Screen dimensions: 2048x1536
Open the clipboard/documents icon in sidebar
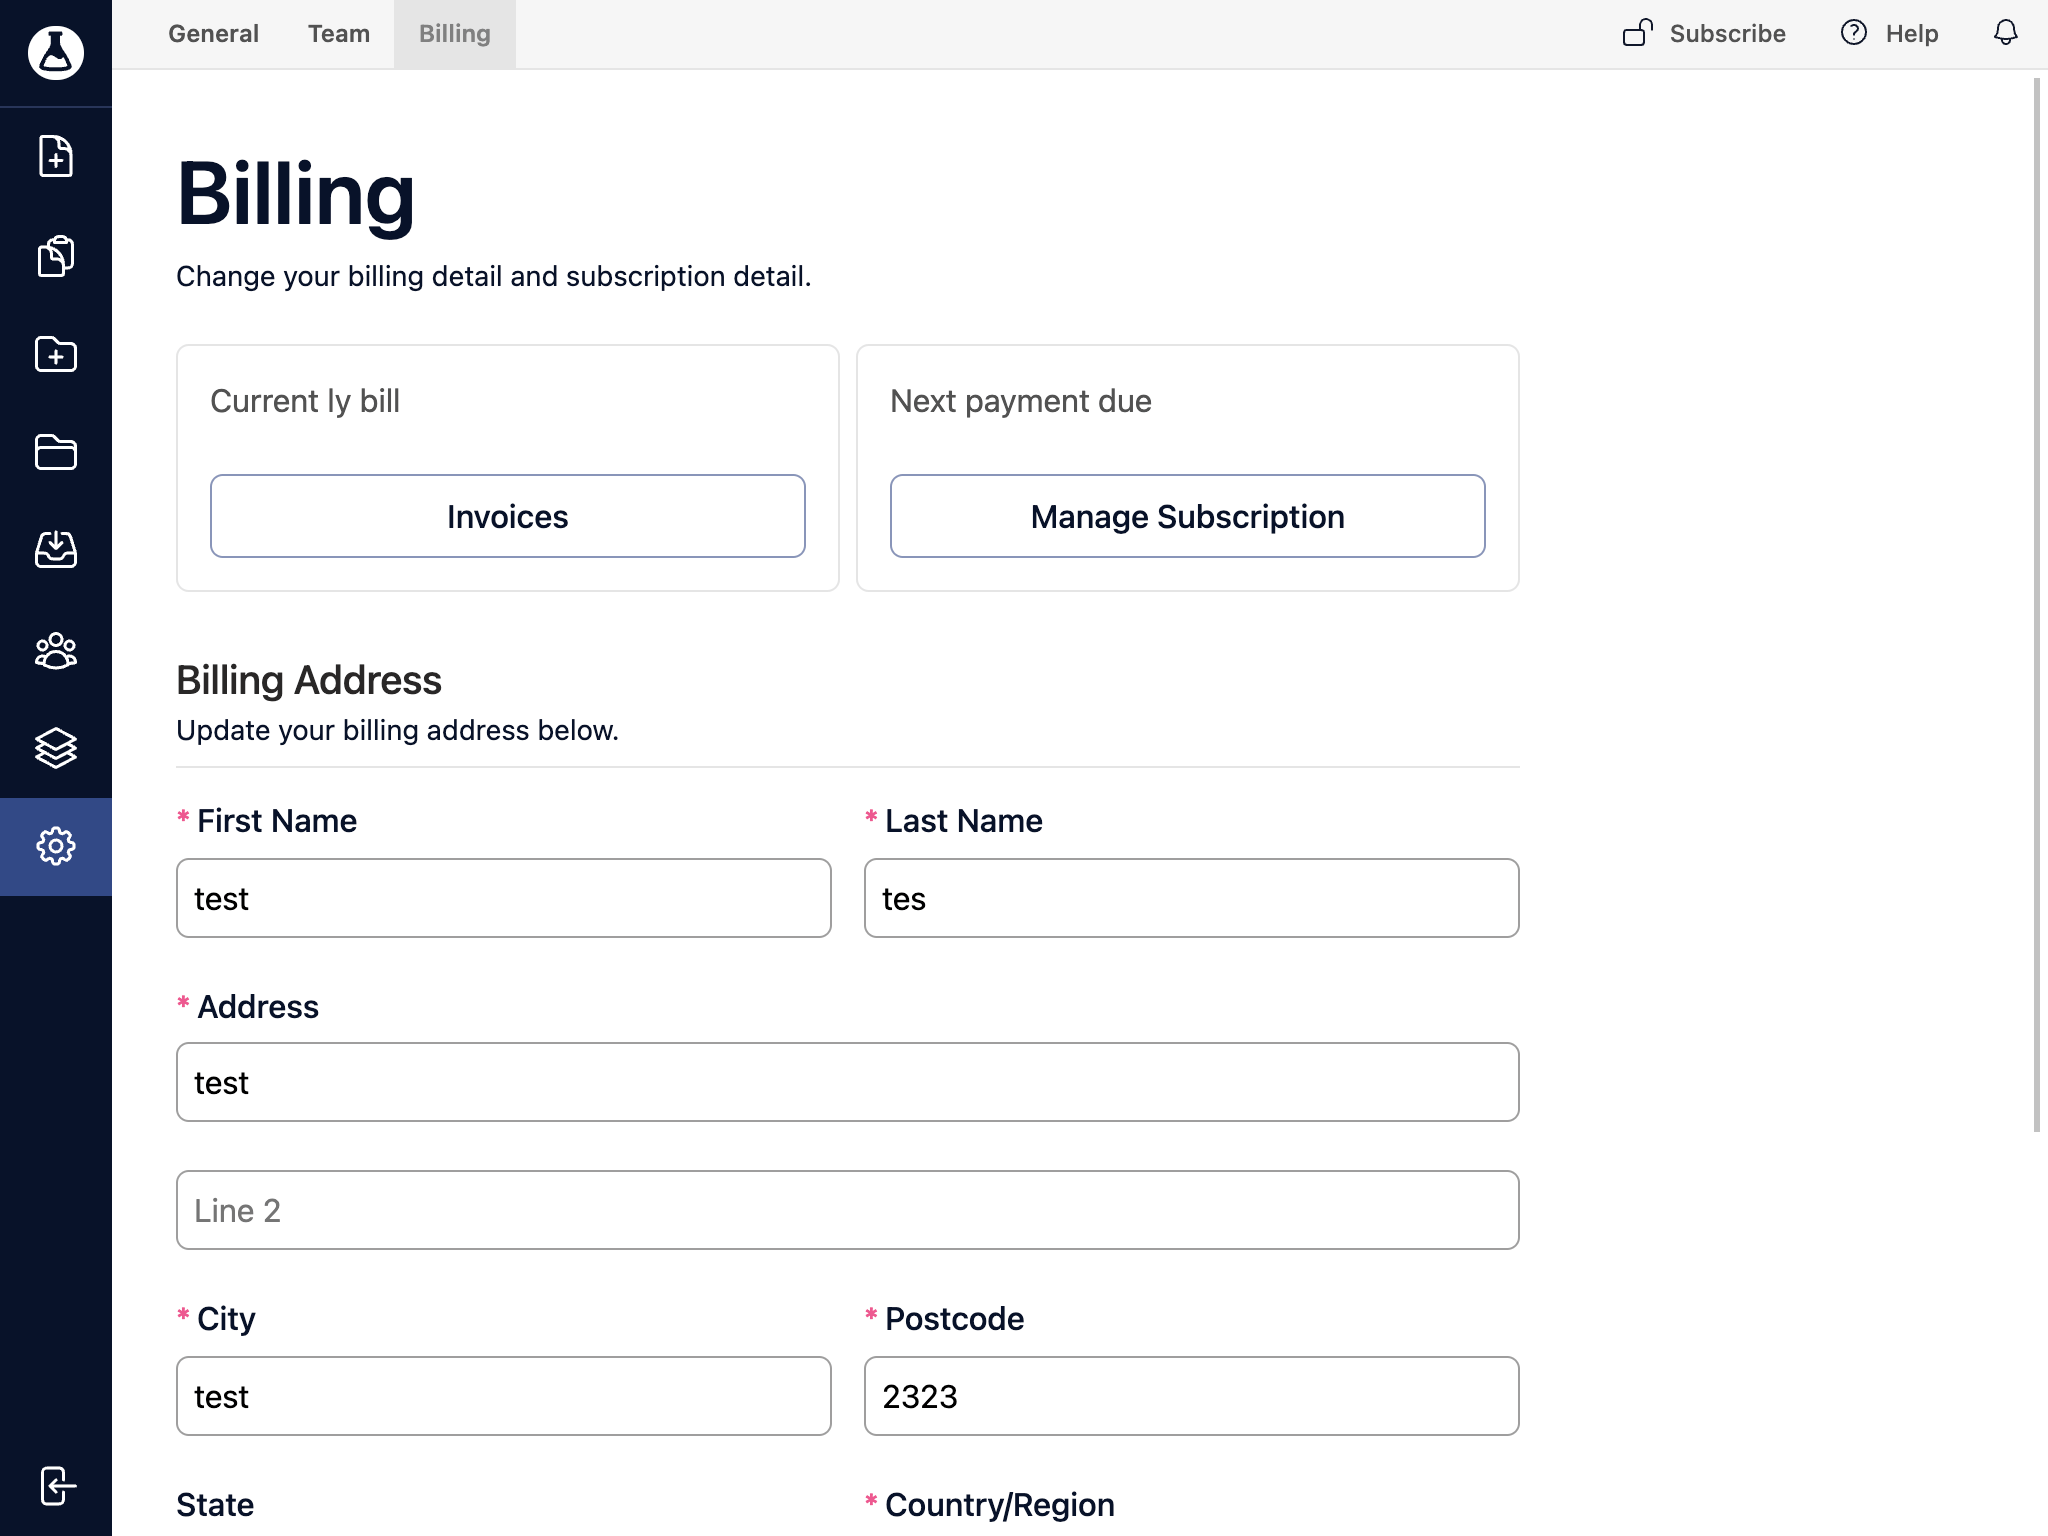(56, 257)
